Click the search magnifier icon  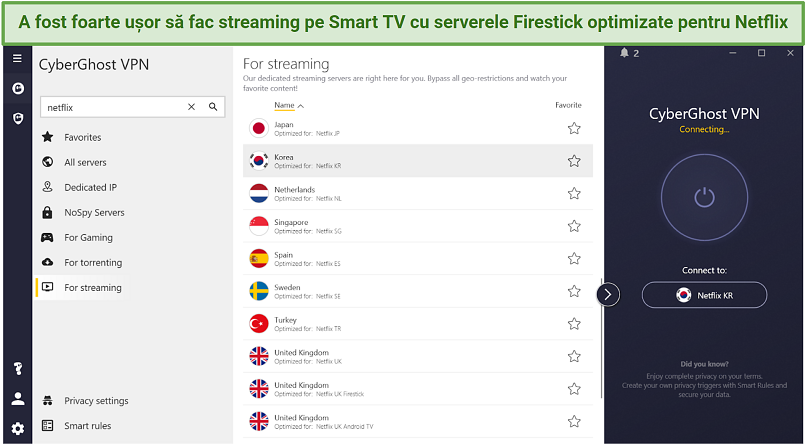(213, 107)
